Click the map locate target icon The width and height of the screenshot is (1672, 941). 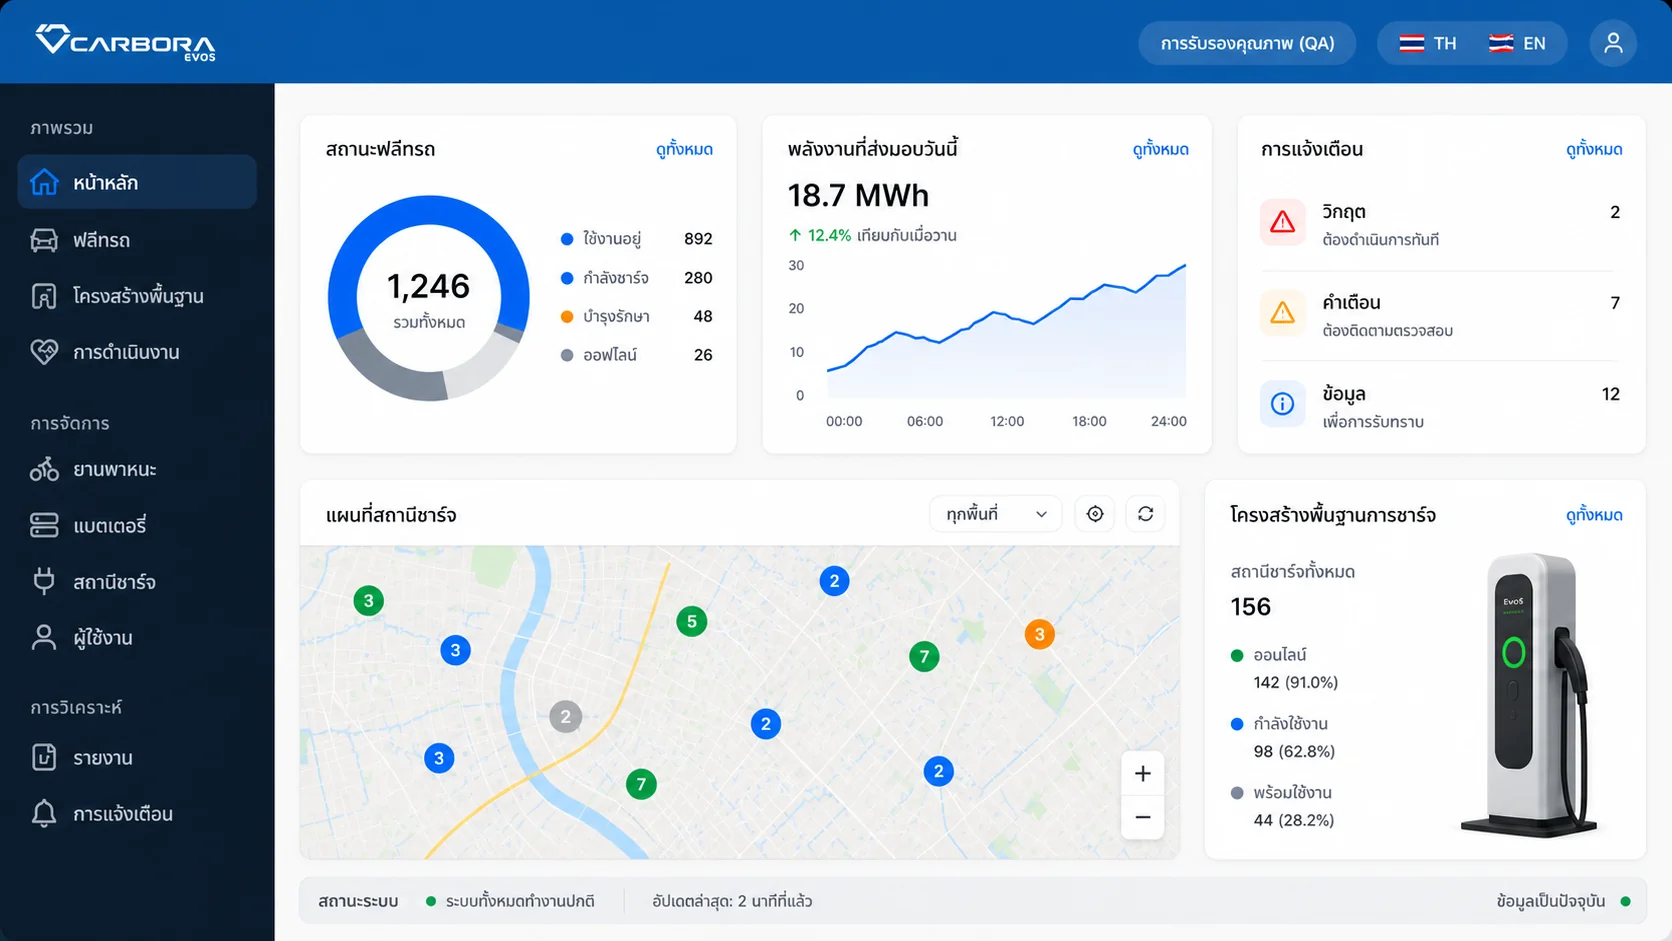pos(1095,514)
